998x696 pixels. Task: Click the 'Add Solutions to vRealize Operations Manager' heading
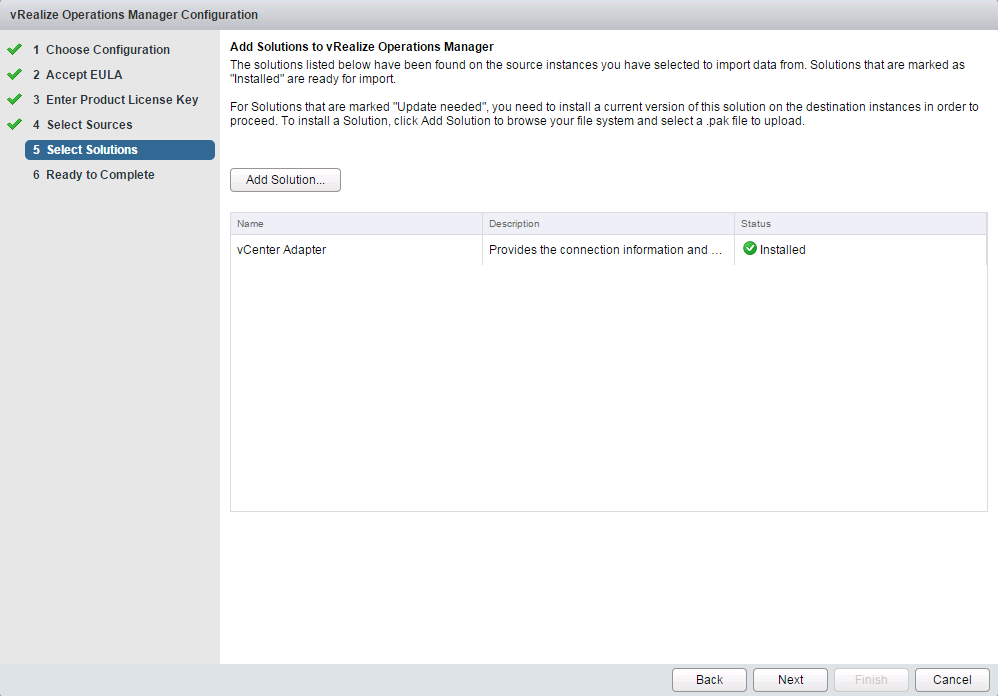click(362, 46)
